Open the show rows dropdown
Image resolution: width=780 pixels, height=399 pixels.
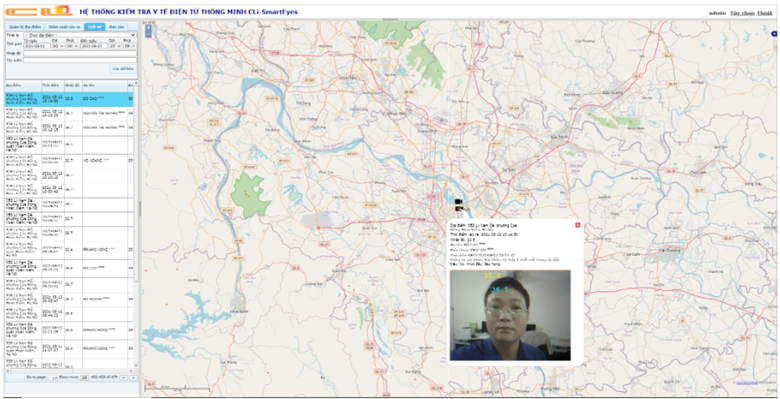click(x=85, y=378)
